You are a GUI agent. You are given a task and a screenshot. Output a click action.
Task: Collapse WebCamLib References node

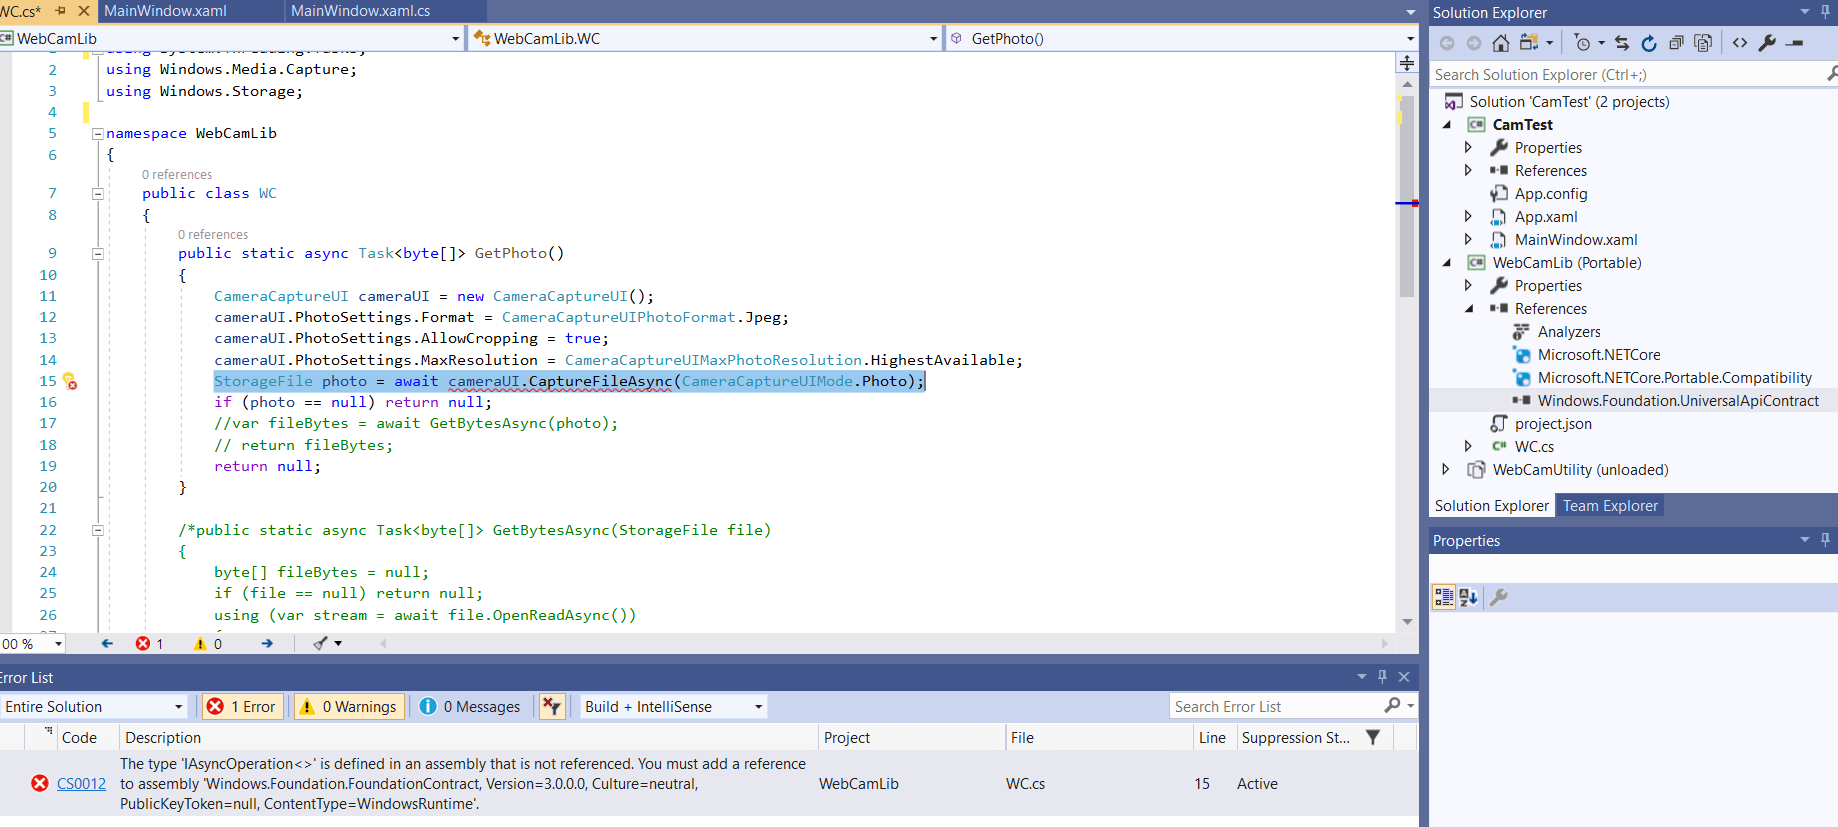[x=1468, y=309]
